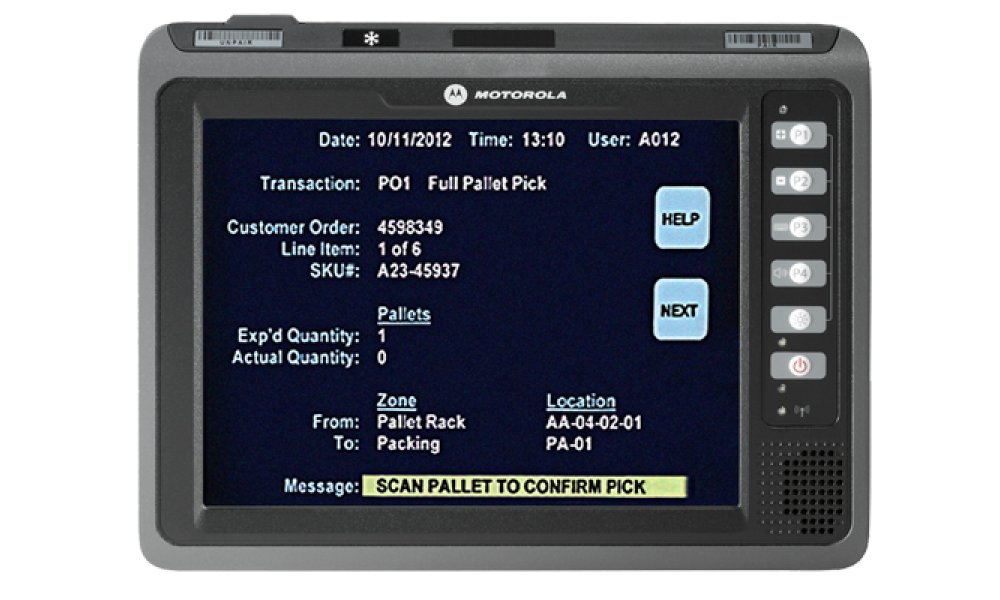Click the SKU value A23-45937

[419, 271]
